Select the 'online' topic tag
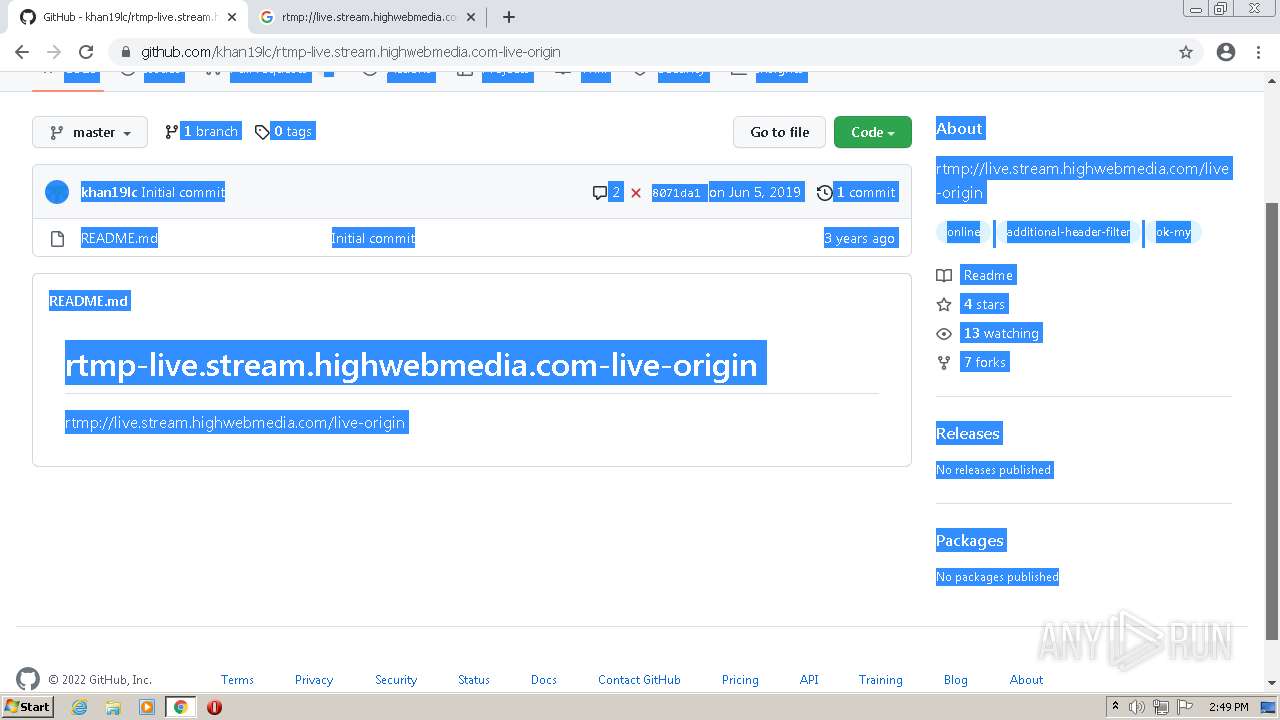1280x720 pixels. (x=963, y=232)
